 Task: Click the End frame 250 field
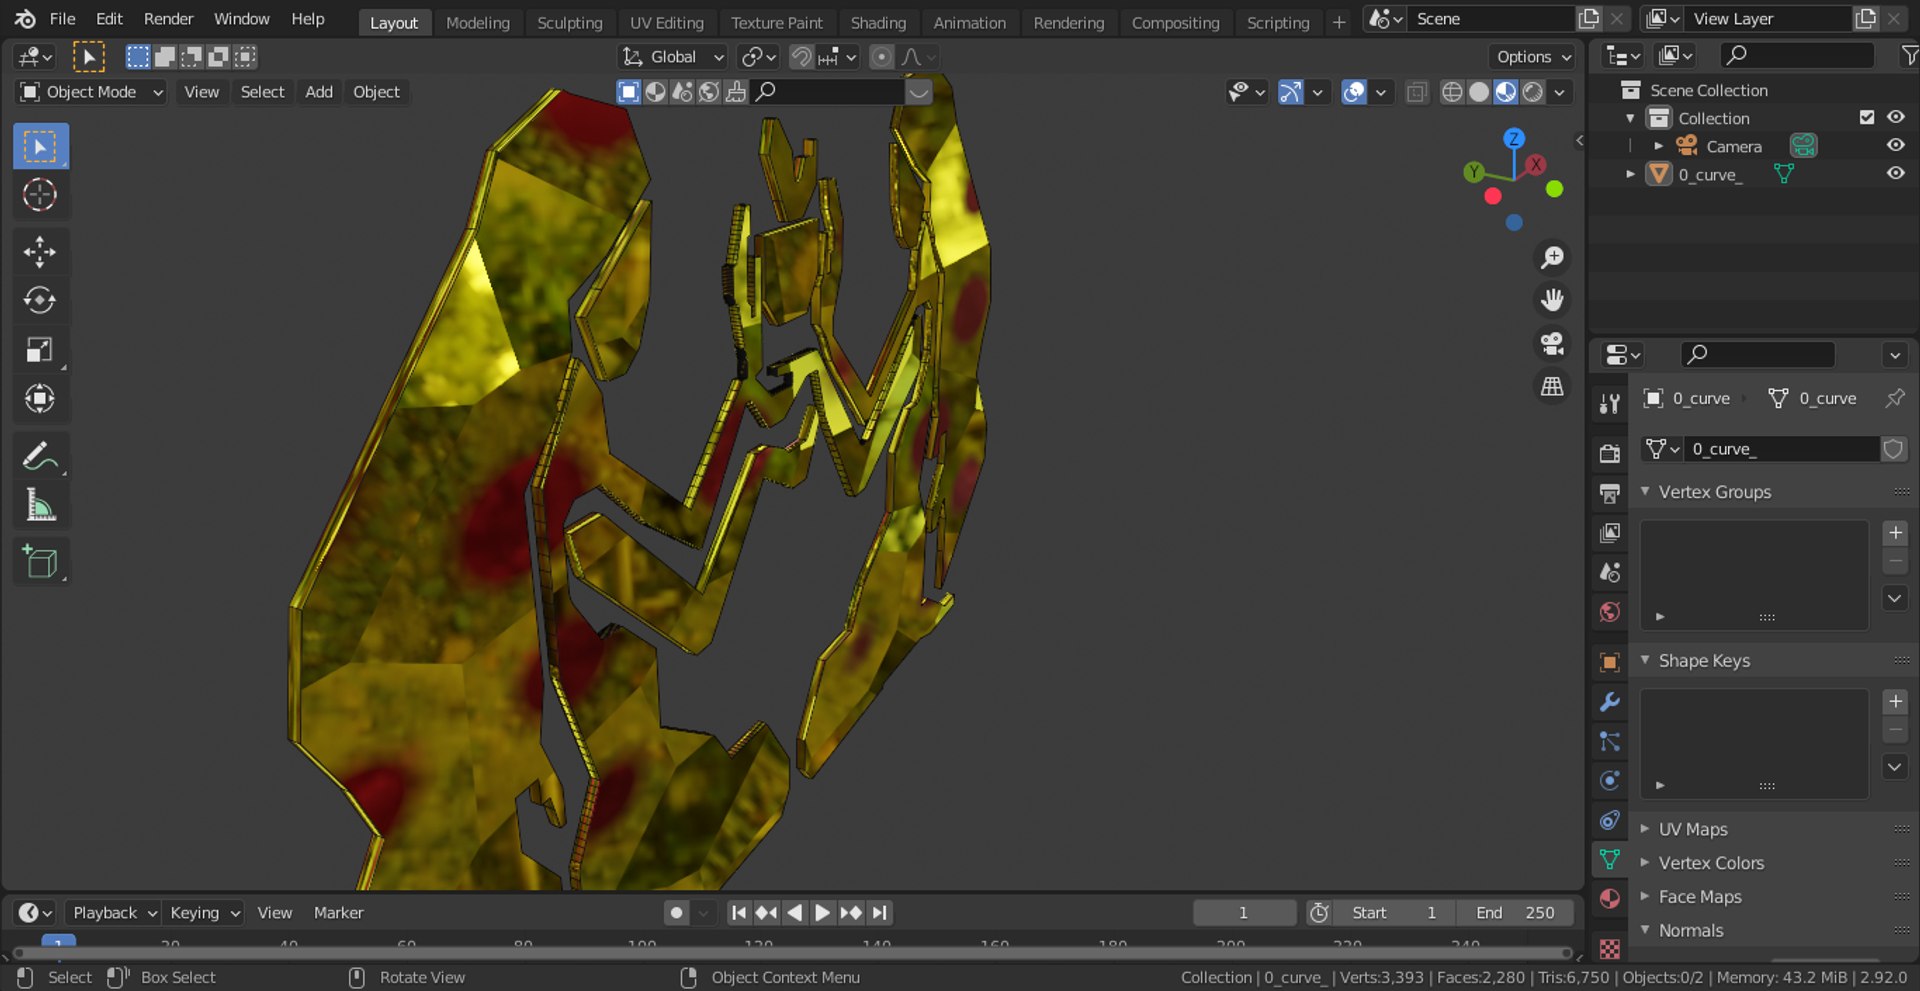pyautogui.click(x=1514, y=912)
